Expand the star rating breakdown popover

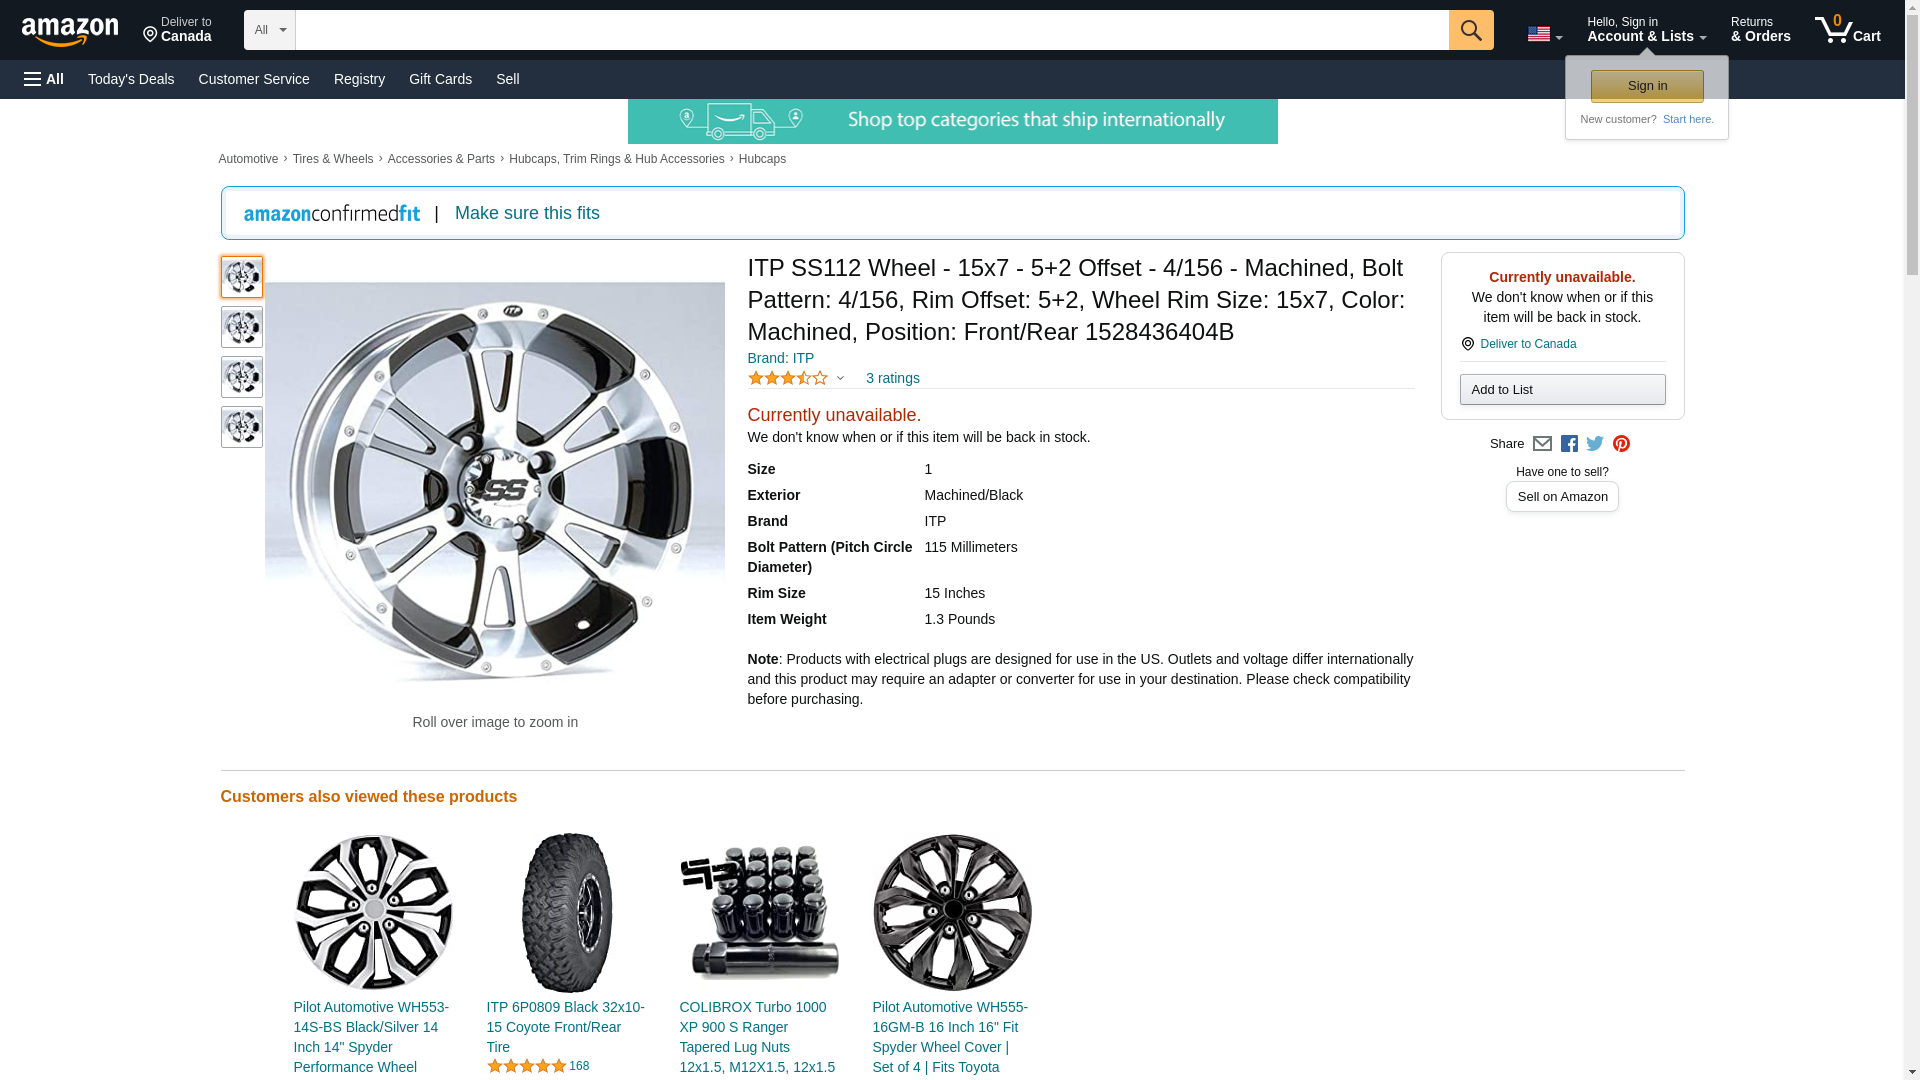point(796,378)
